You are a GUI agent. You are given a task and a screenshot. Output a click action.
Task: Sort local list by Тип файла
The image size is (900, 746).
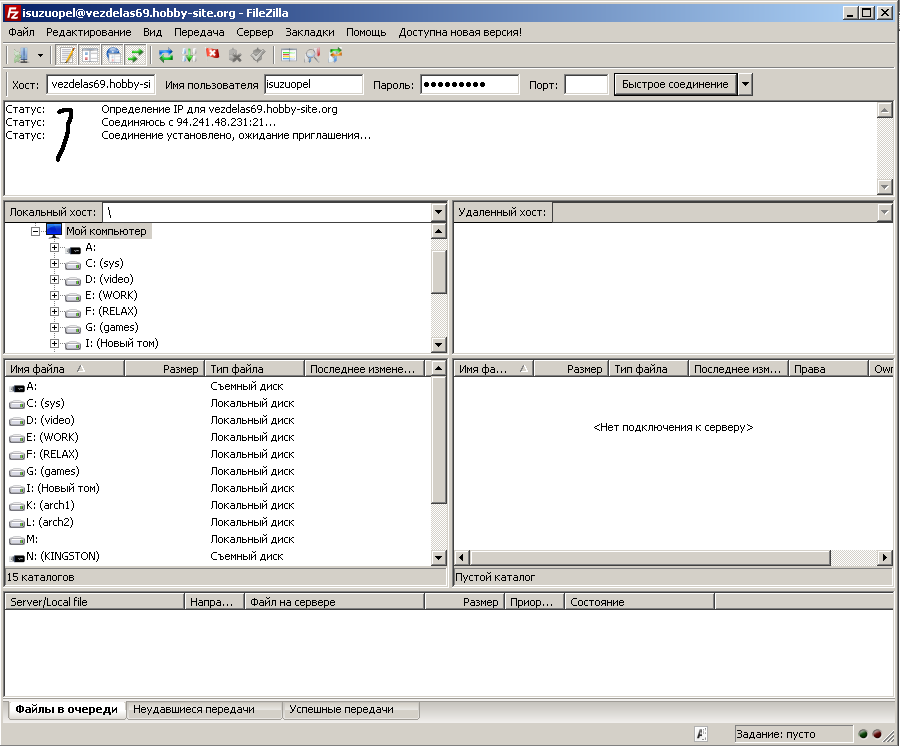255,369
